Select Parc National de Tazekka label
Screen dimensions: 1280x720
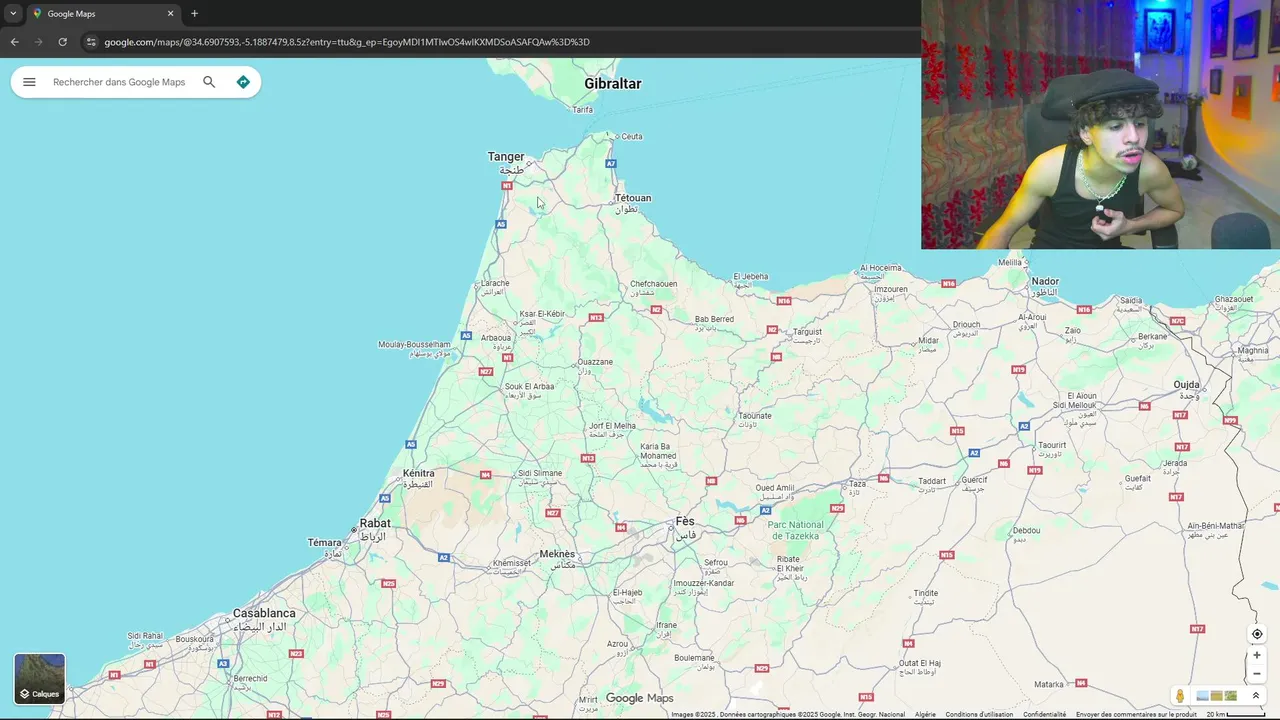coord(797,530)
